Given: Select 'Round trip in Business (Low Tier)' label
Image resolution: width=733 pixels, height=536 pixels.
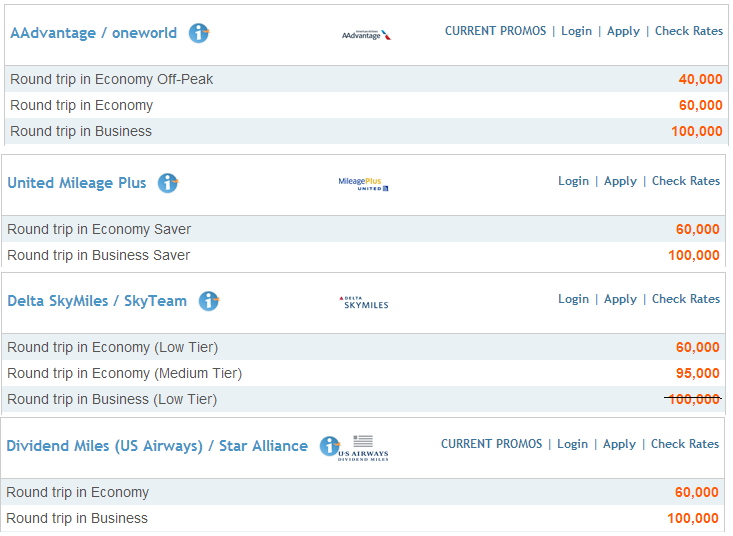Looking at the screenshot, I should 112,400.
